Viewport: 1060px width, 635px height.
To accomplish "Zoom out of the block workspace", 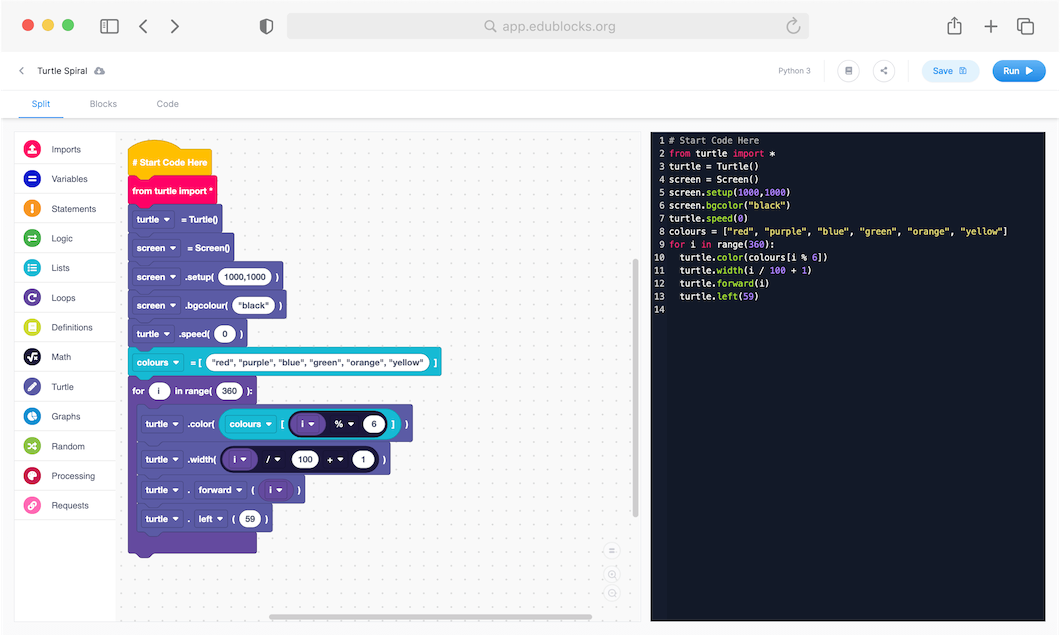I will click(612, 593).
